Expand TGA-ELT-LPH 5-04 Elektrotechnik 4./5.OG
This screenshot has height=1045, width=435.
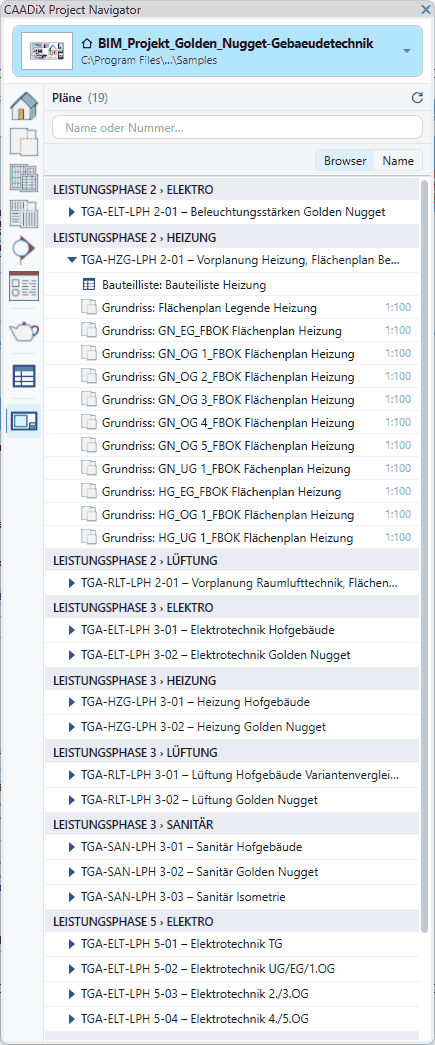tap(73, 1019)
